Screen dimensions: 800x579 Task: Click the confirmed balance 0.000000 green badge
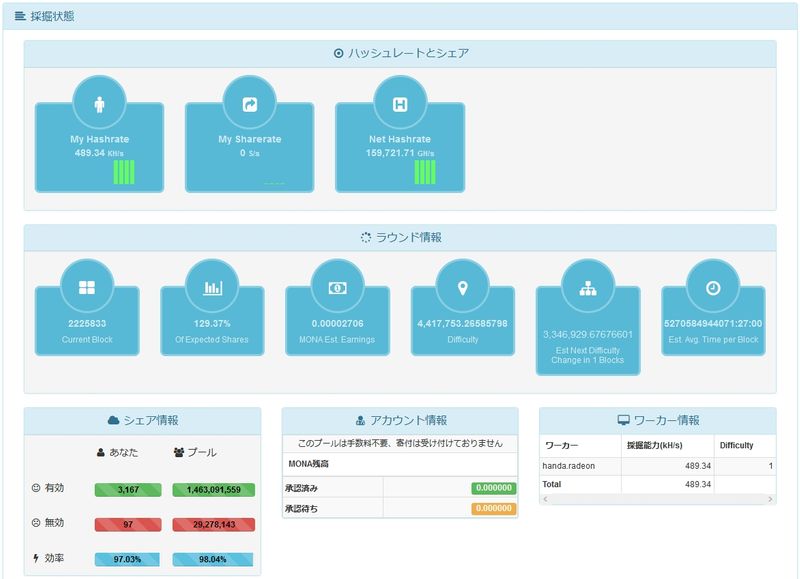pyautogui.click(x=493, y=488)
